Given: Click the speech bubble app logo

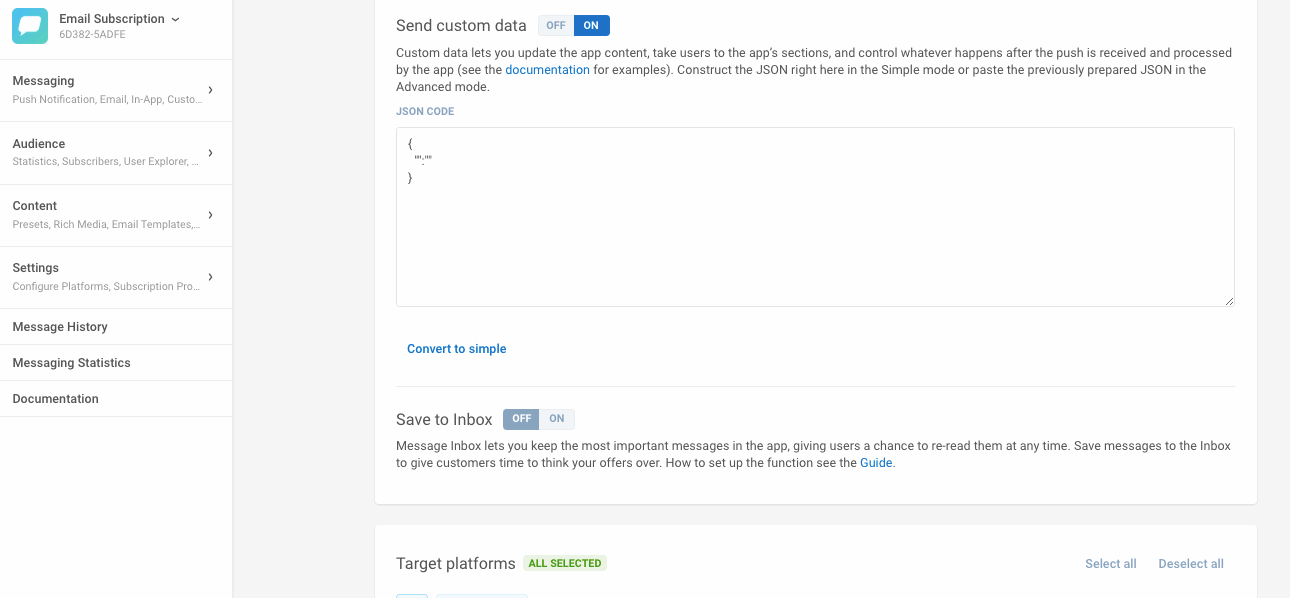Looking at the screenshot, I should tap(30, 26).
